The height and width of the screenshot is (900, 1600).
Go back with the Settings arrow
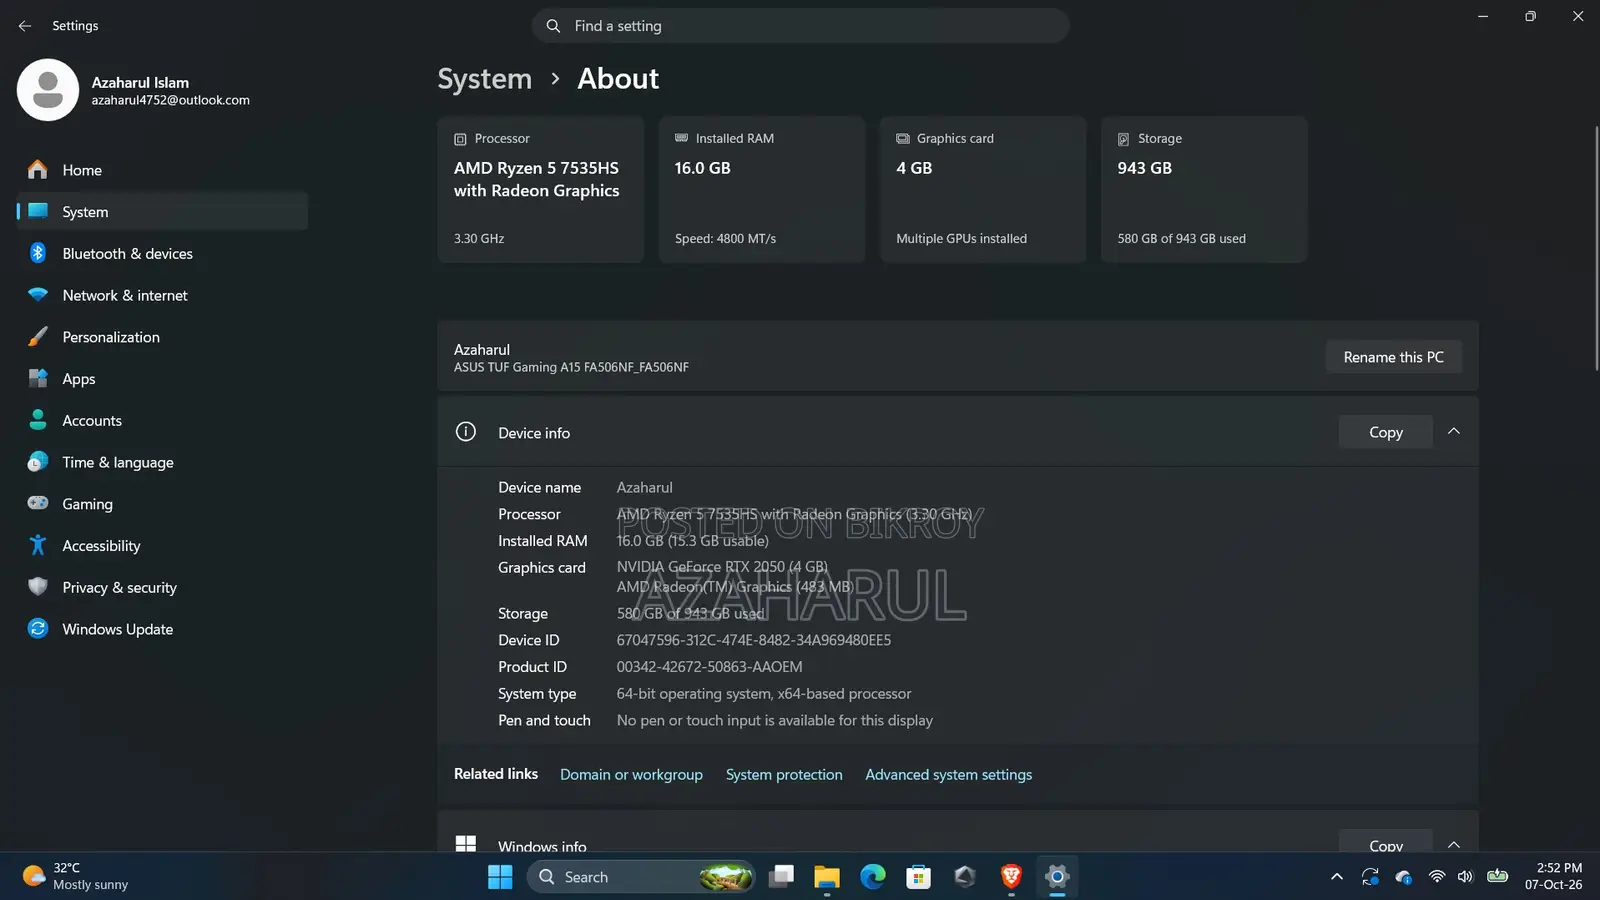(x=25, y=26)
